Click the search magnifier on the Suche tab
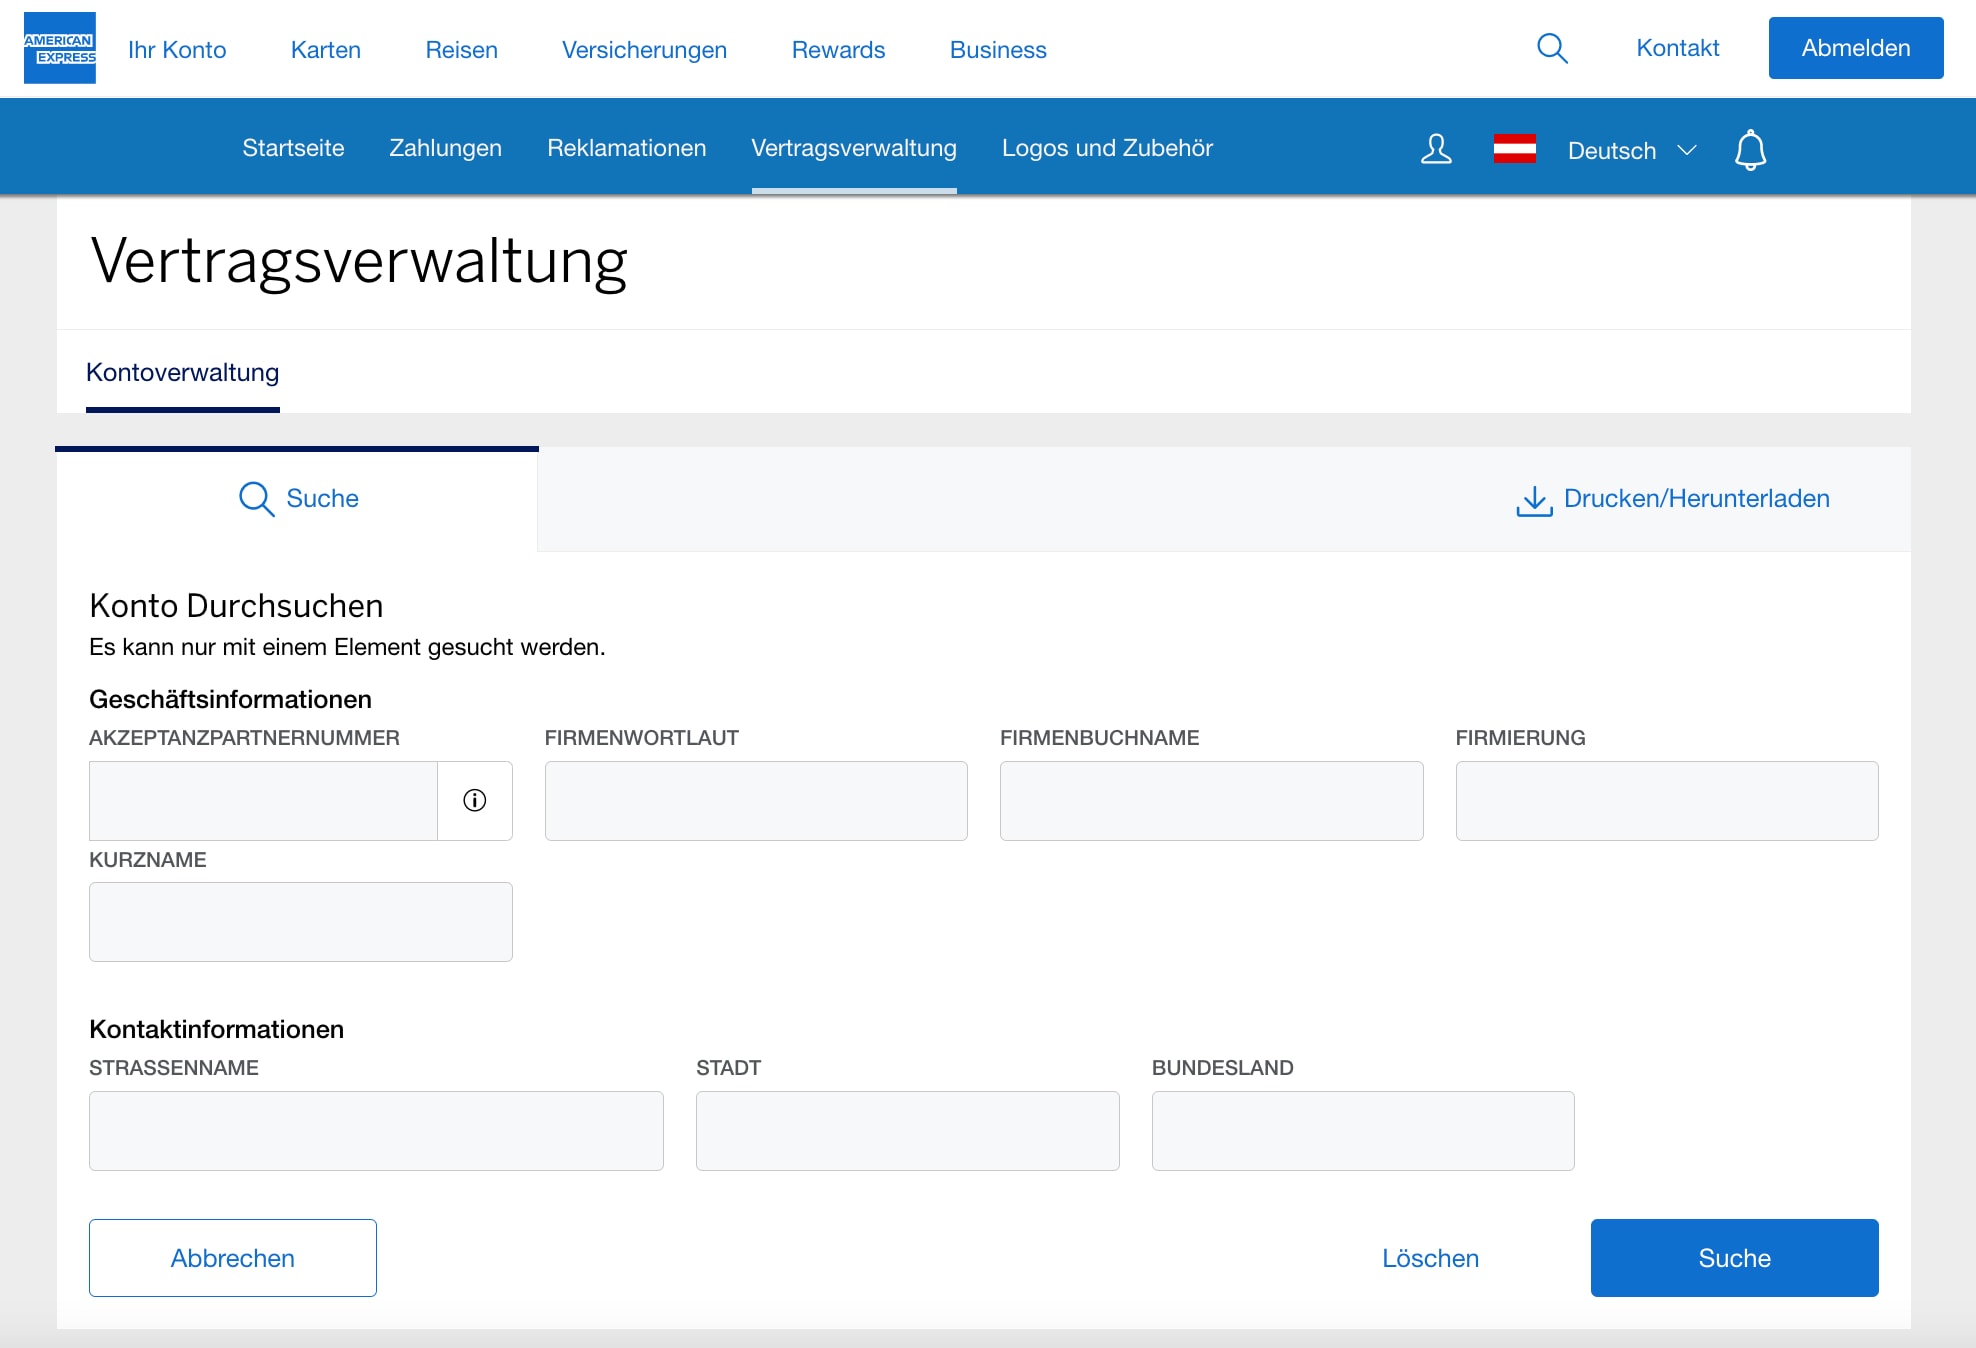 [x=255, y=498]
